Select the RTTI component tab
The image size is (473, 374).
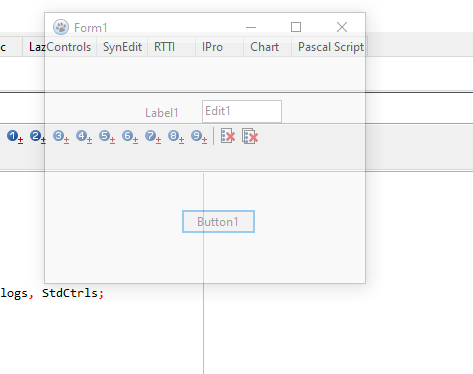[x=171, y=47]
